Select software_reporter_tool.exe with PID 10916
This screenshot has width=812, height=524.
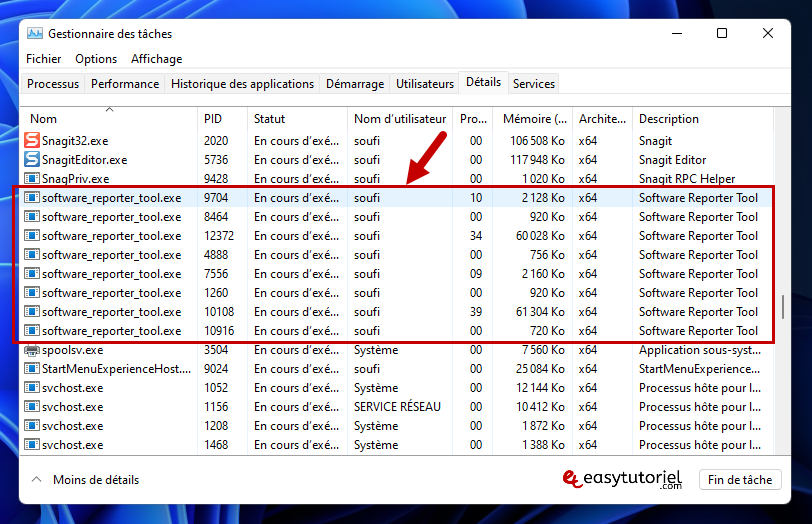click(x=111, y=331)
